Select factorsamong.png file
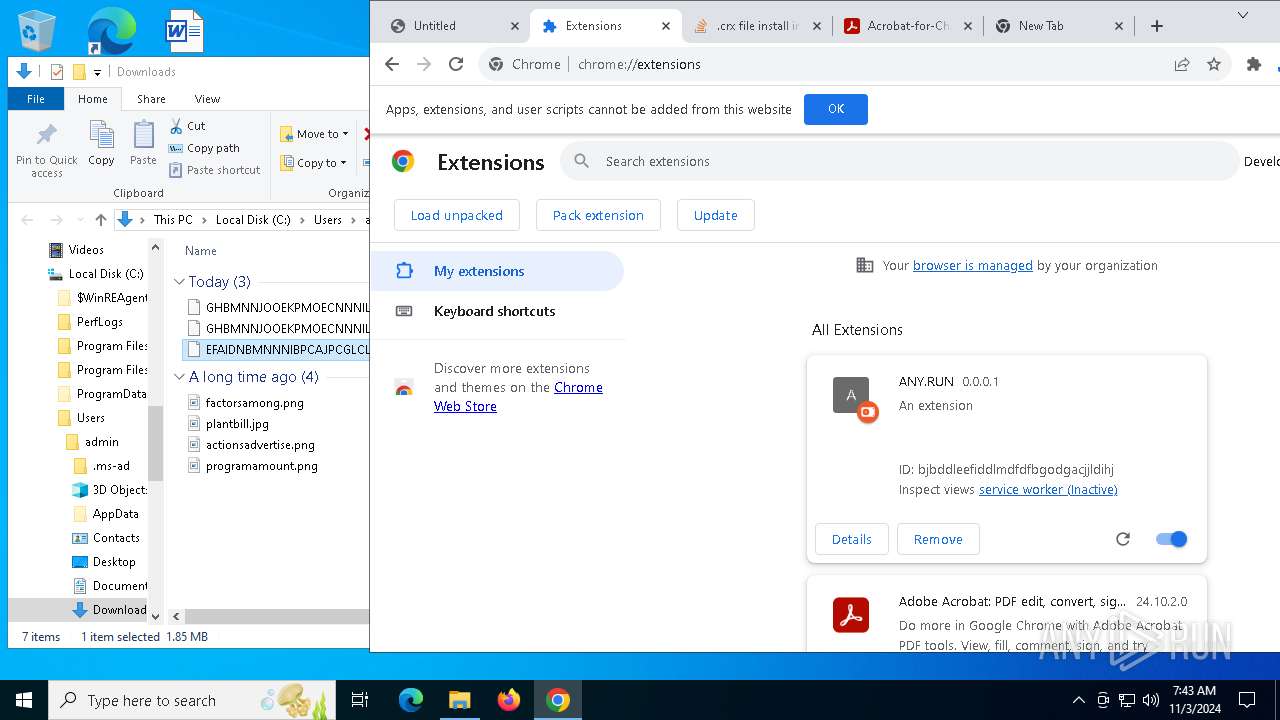1280x720 pixels. (x=254, y=403)
